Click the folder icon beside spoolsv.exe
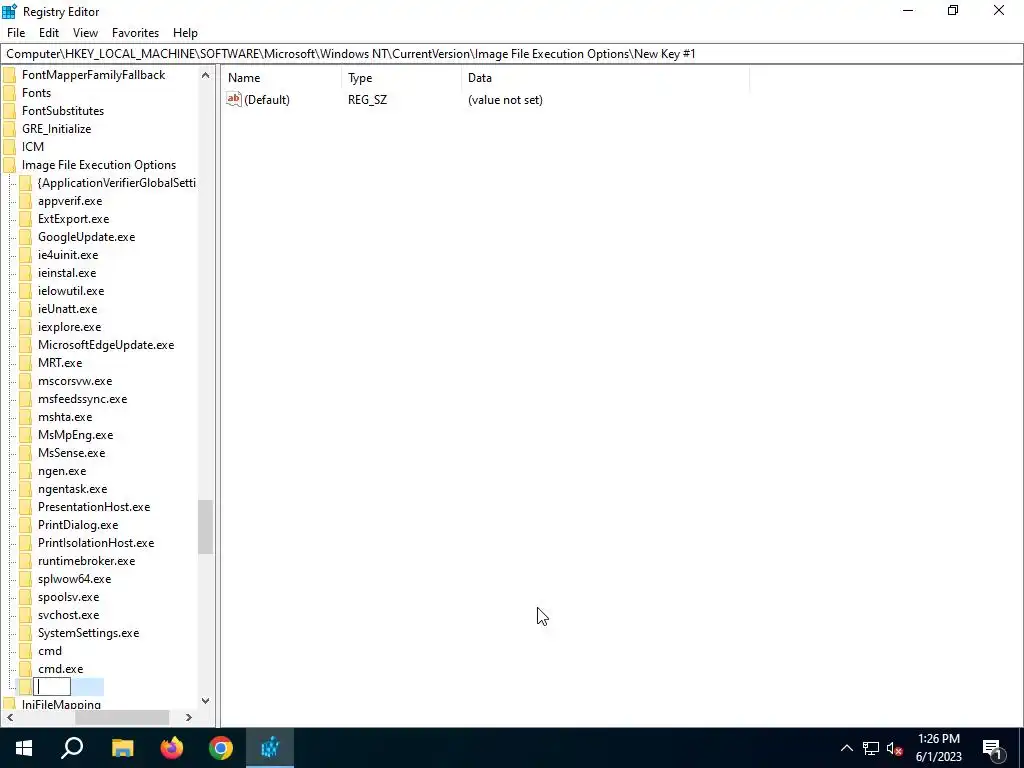The image size is (1024, 768). (25, 597)
